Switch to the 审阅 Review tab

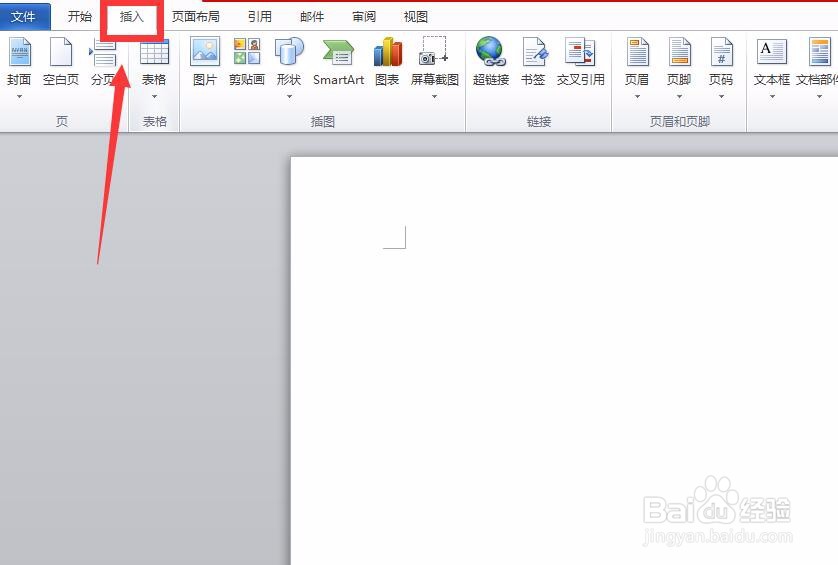[364, 17]
